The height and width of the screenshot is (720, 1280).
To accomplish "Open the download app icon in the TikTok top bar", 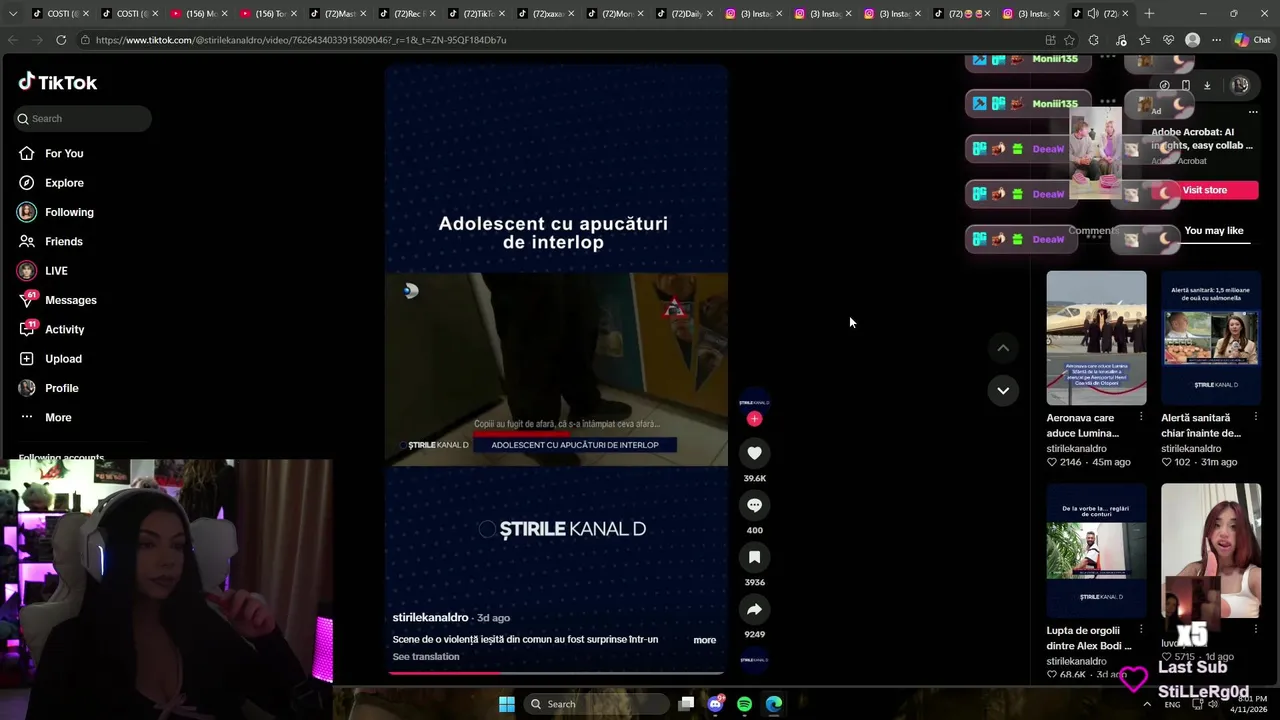I will click(x=1207, y=85).
